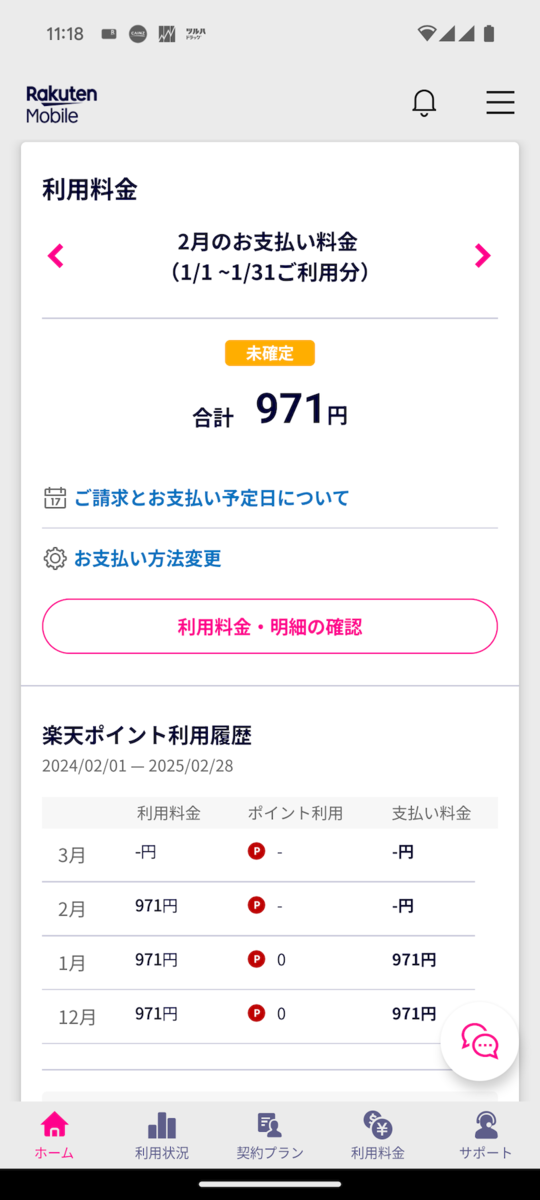Open ご請求とお支払い予定日について link

(212, 498)
